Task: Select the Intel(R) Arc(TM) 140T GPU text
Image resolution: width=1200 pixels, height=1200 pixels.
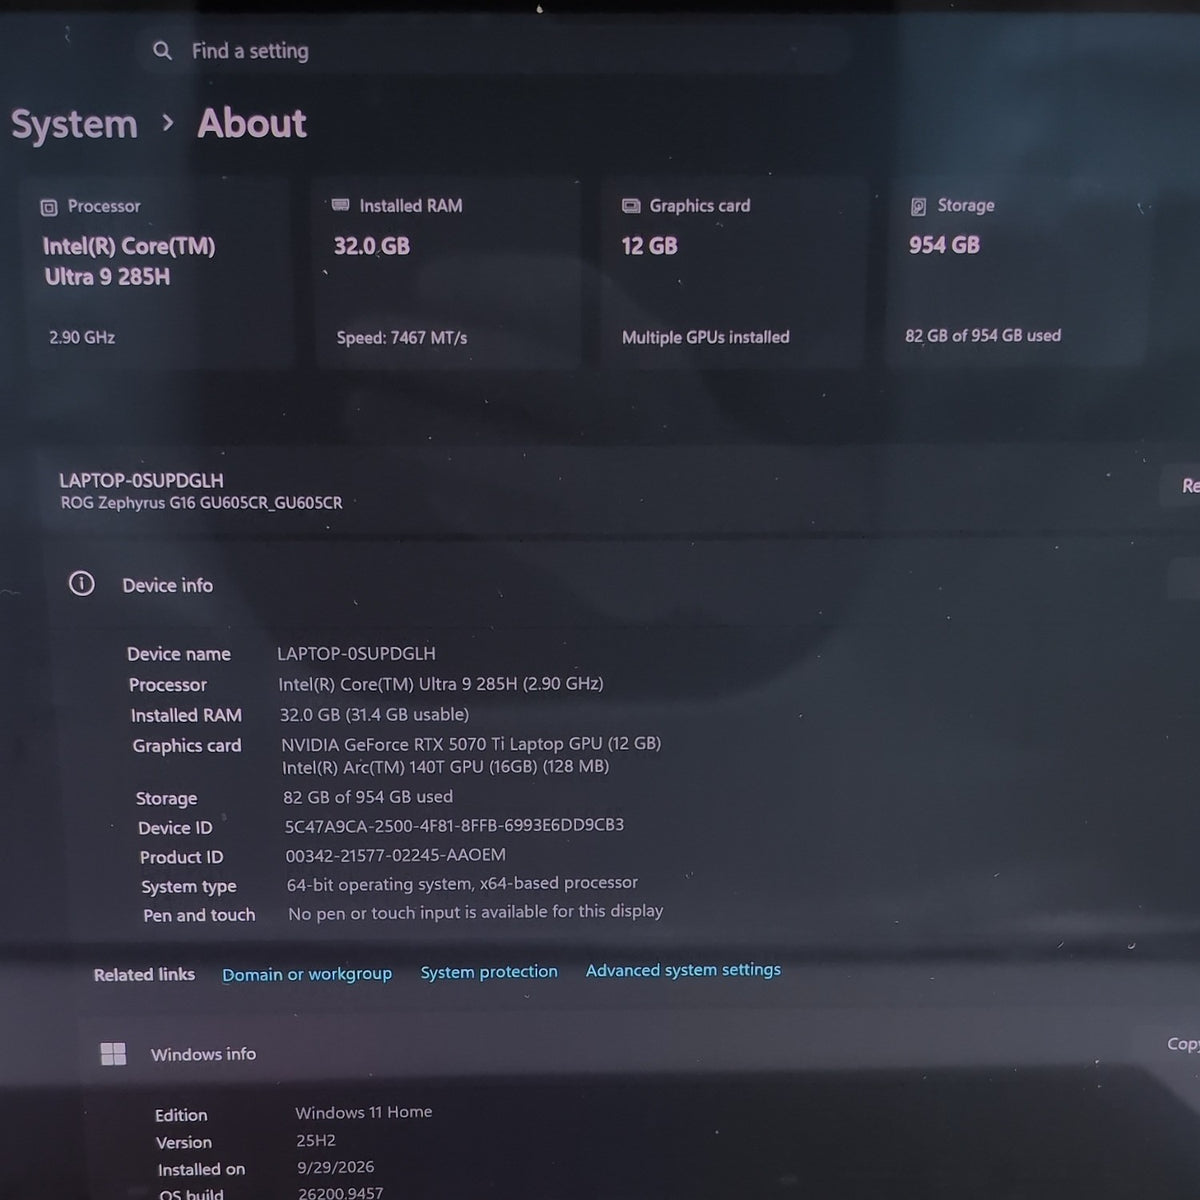Action: [x=445, y=767]
